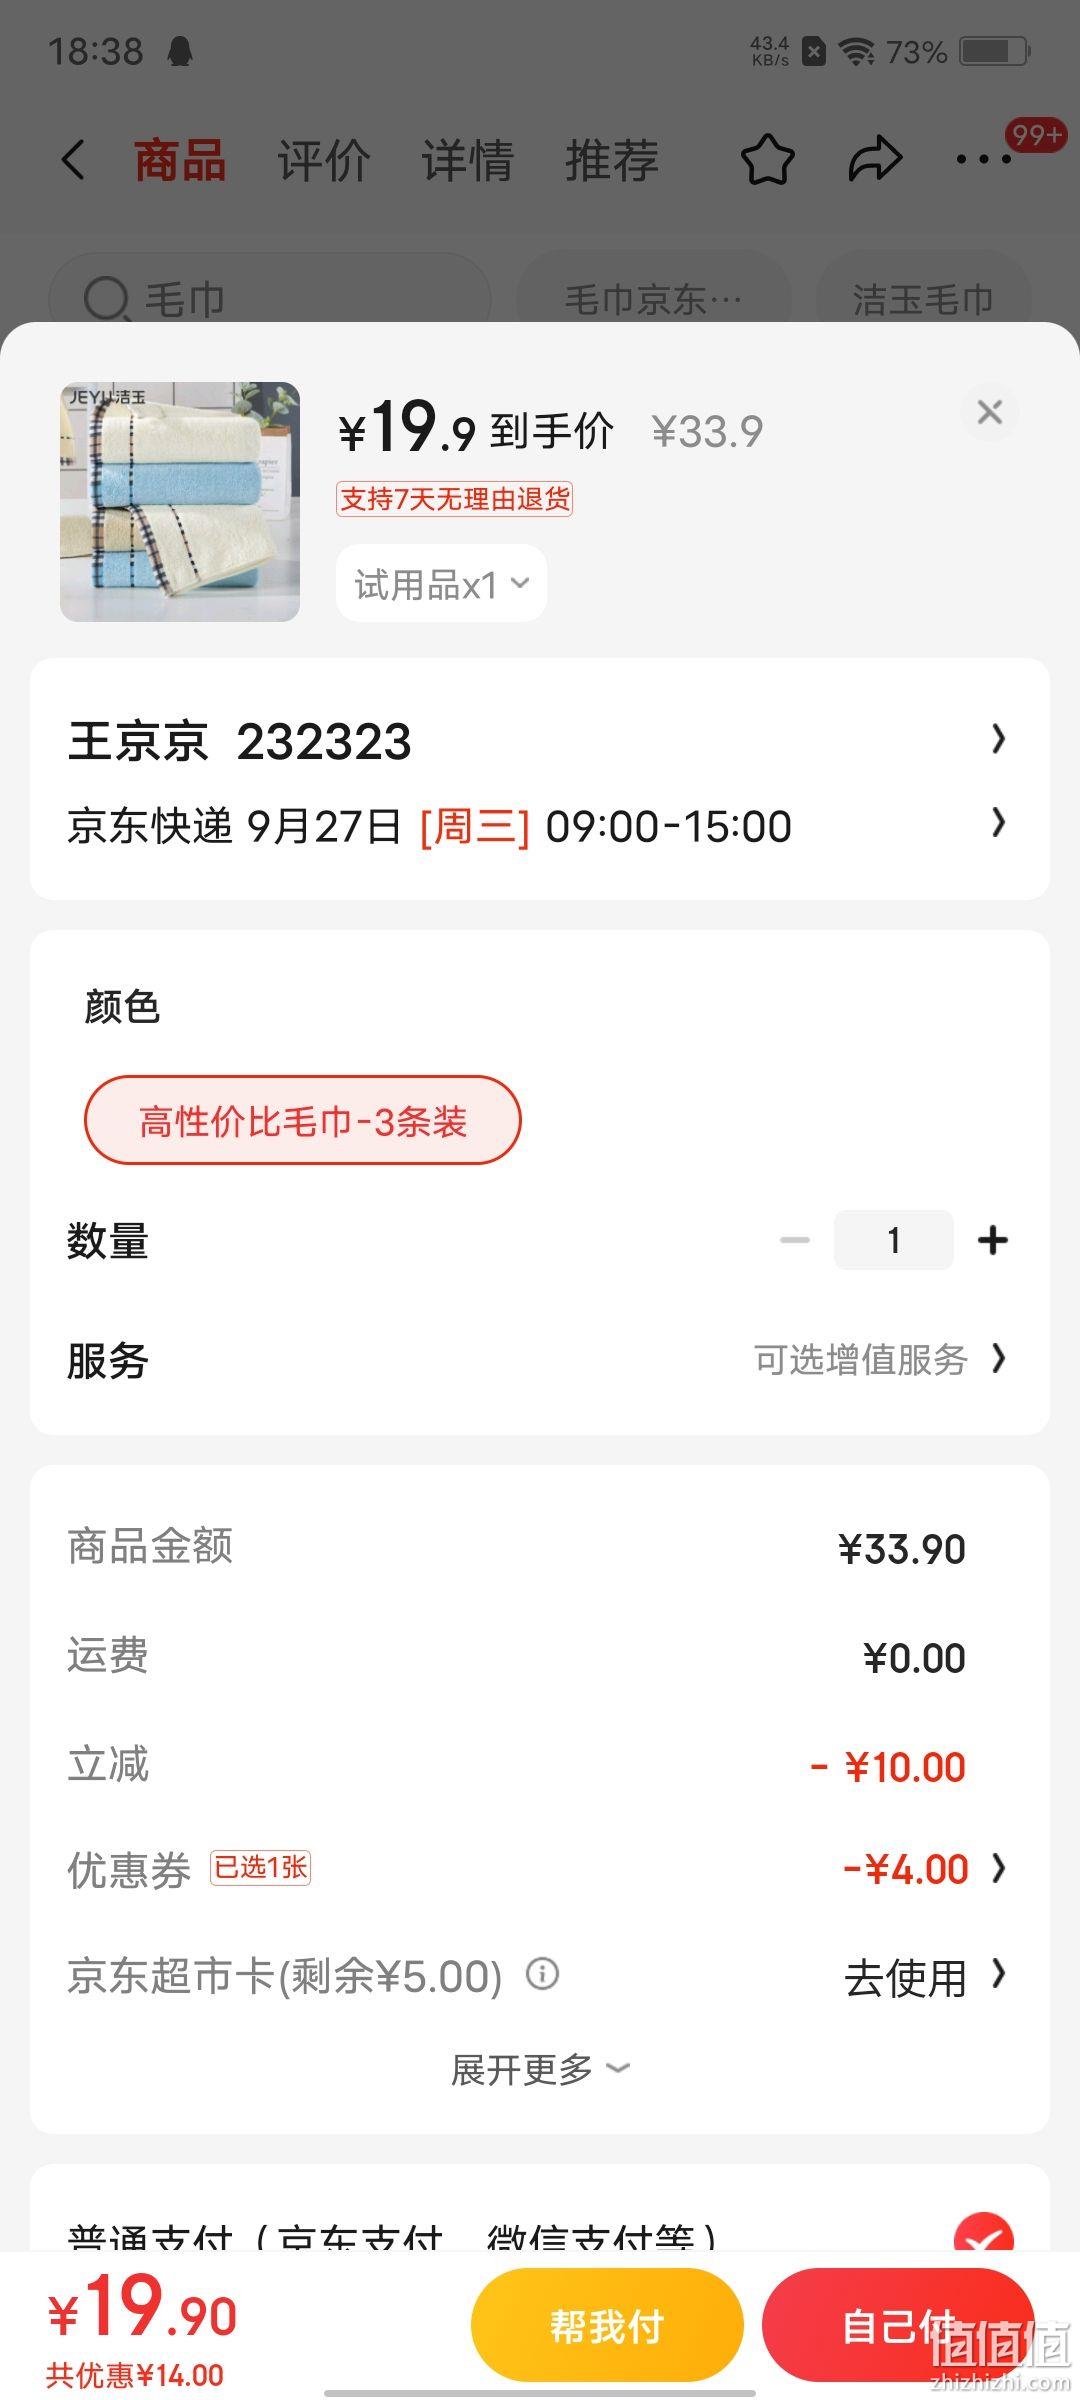Switch to the 详情 tab
This screenshot has height=2400, width=1080.
point(467,160)
